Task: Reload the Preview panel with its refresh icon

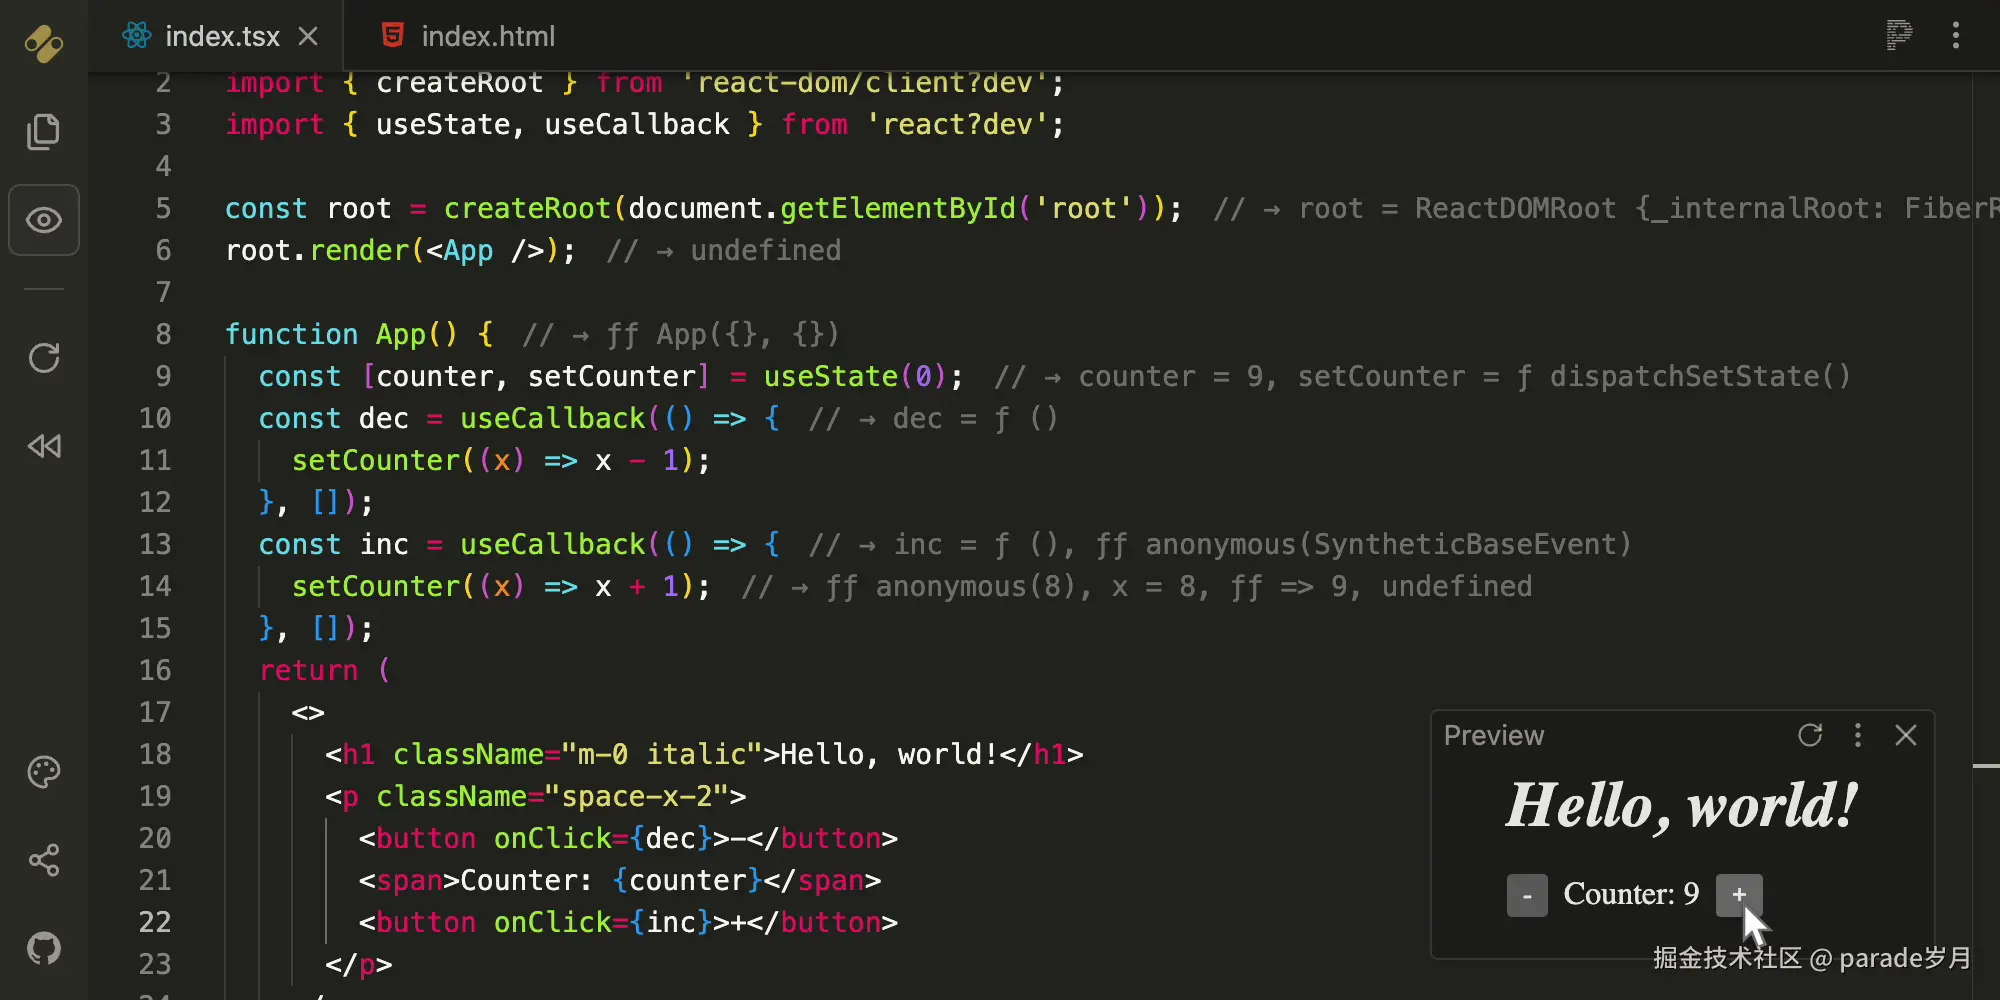Action: (x=1810, y=736)
